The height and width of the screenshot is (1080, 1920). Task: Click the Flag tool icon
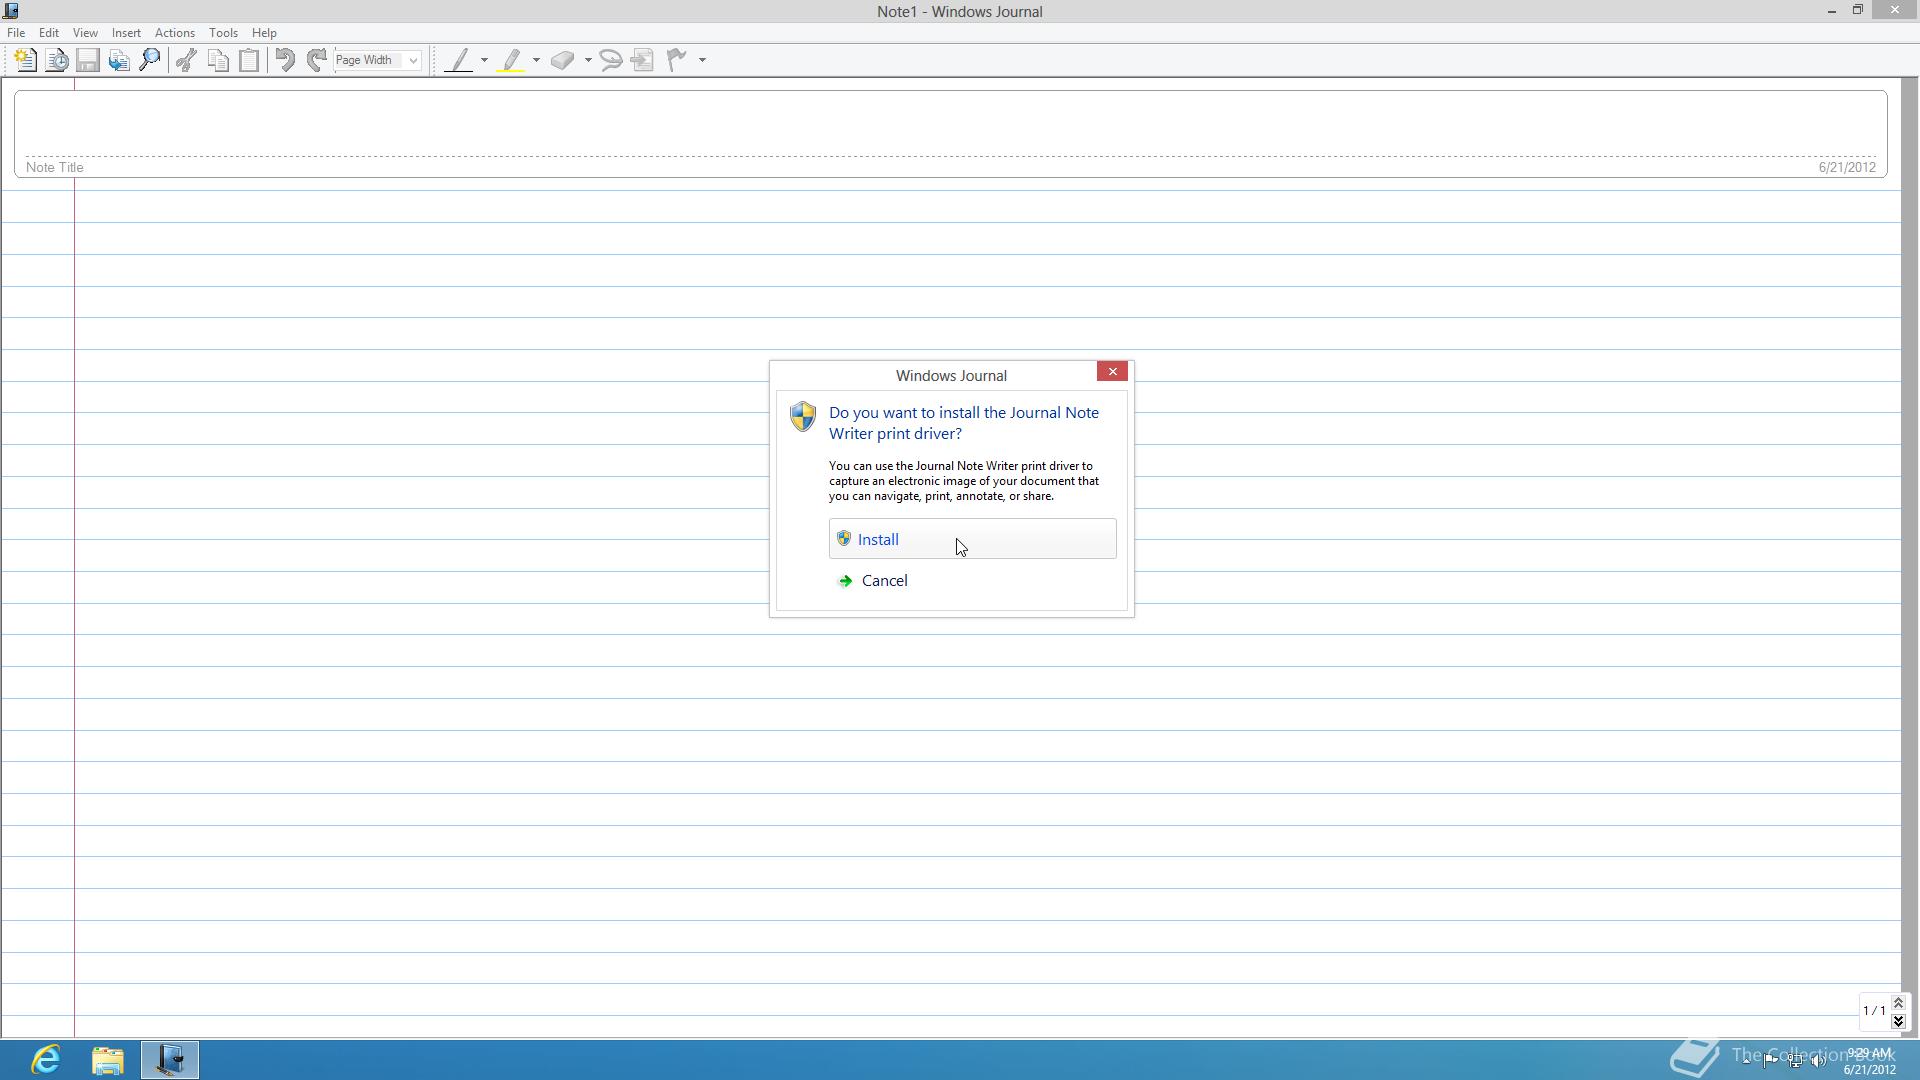677,60
